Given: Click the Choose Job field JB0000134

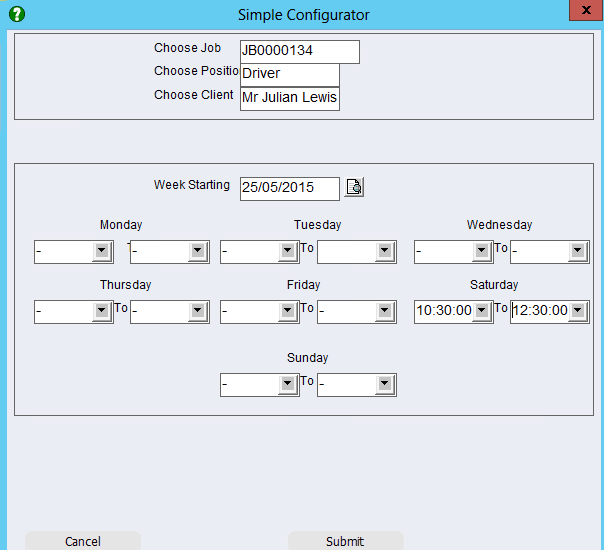Looking at the screenshot, I should click(x=299, y=52).
